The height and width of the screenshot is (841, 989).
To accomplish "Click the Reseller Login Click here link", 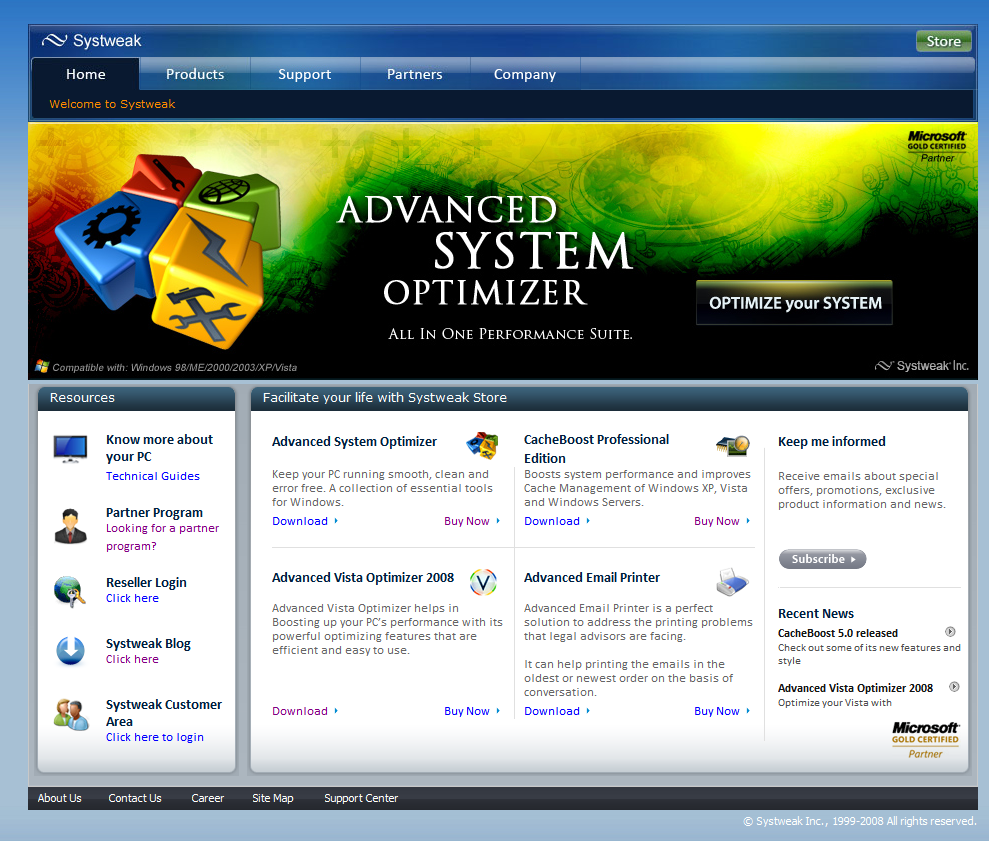I will [132, 597].
